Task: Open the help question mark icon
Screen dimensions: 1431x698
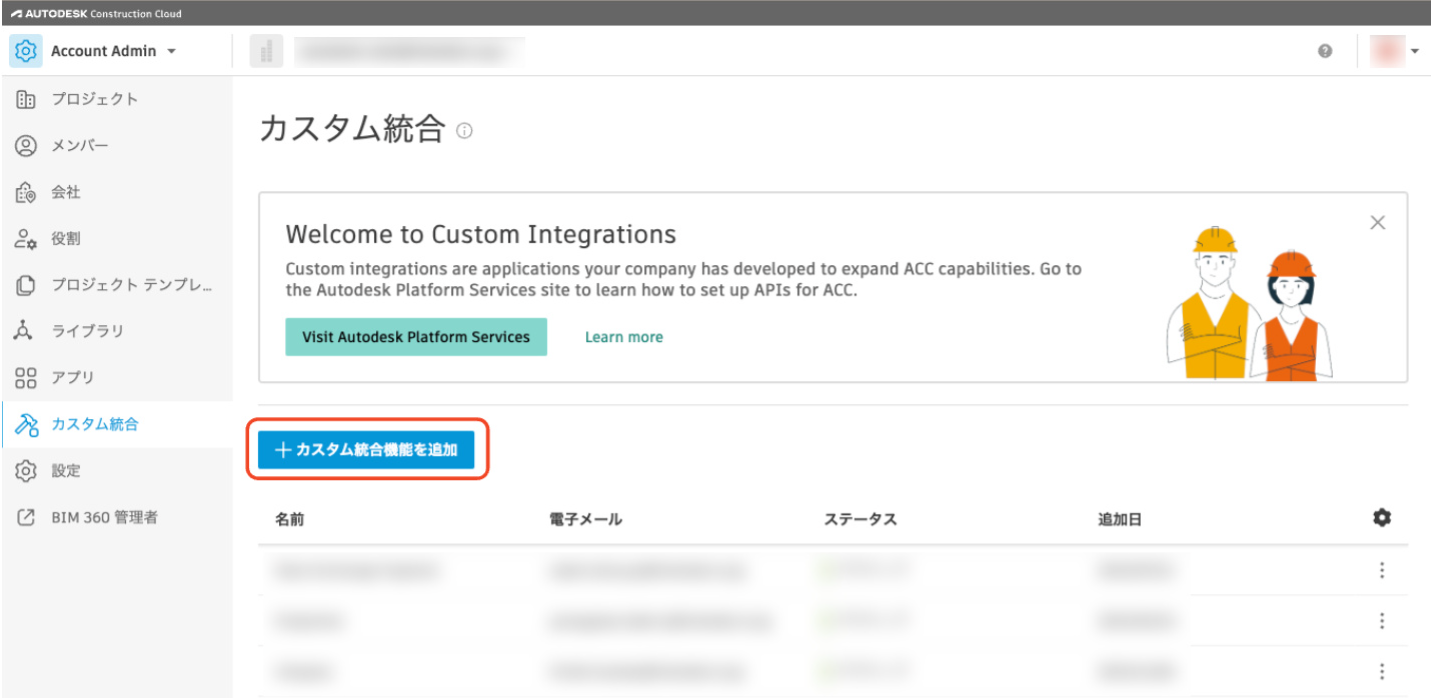Action: click(x=1325, y=51)
